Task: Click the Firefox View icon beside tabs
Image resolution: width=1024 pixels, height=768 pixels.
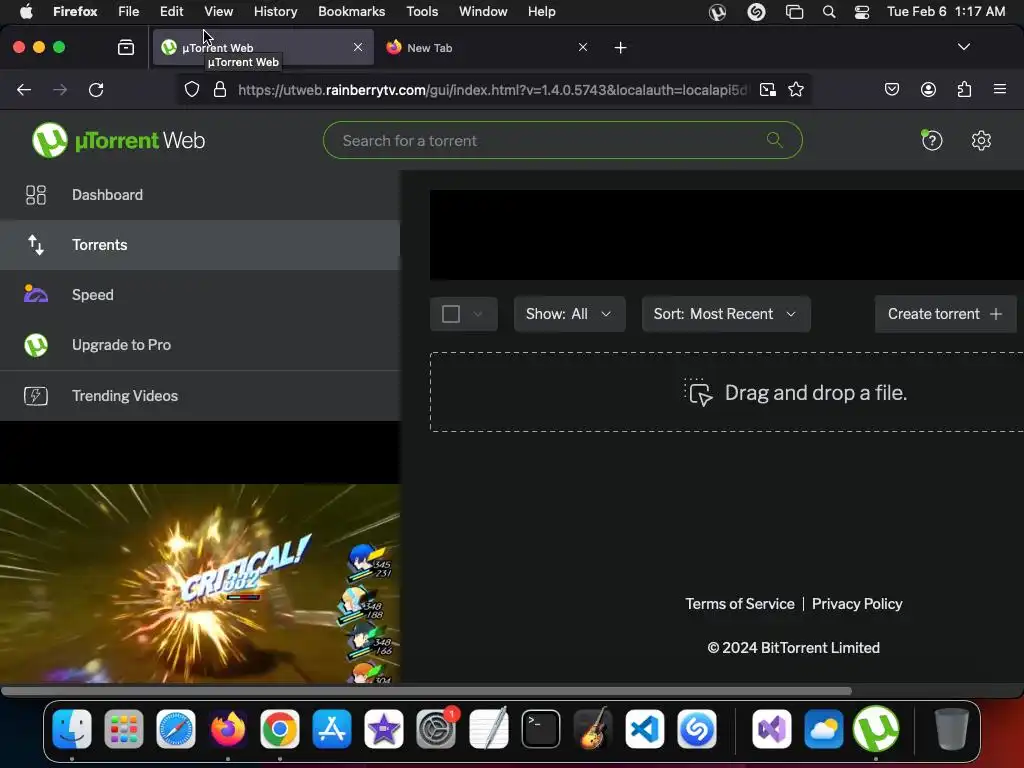Action: [x=126, y=47]
